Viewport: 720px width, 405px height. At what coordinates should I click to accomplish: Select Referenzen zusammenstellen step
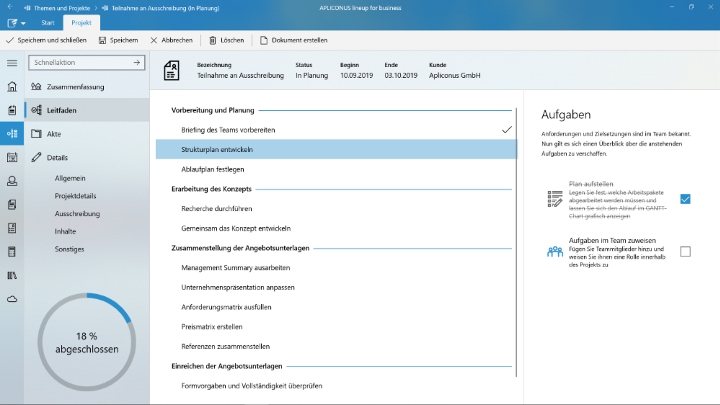click(336, 347)
